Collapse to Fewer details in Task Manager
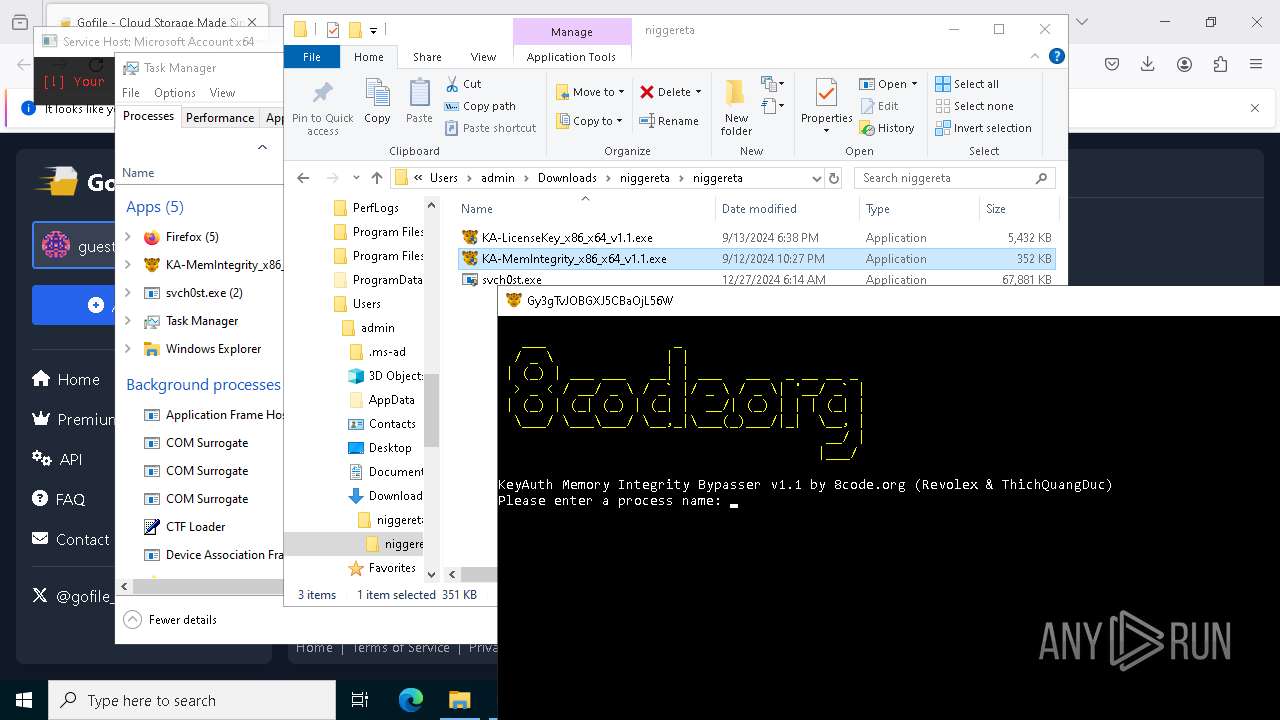 pos(170,620)
